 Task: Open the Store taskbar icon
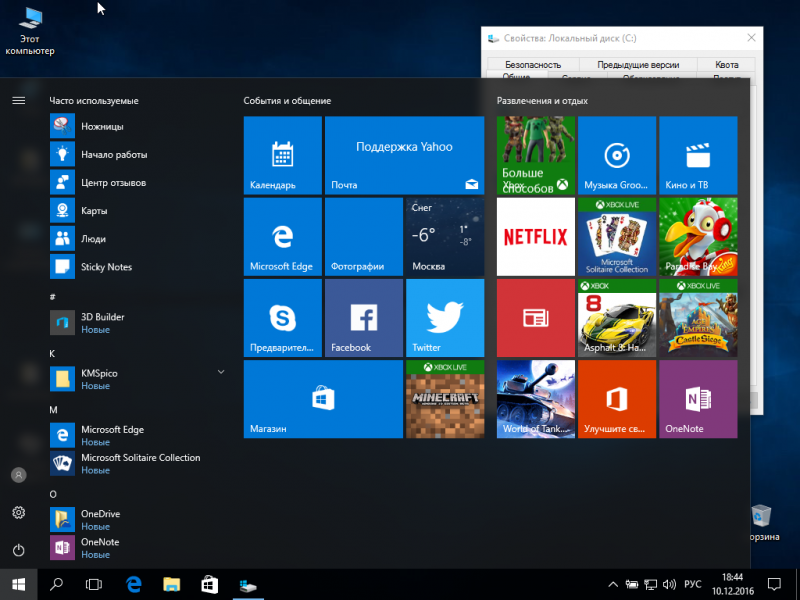click(x=210, y=584)
